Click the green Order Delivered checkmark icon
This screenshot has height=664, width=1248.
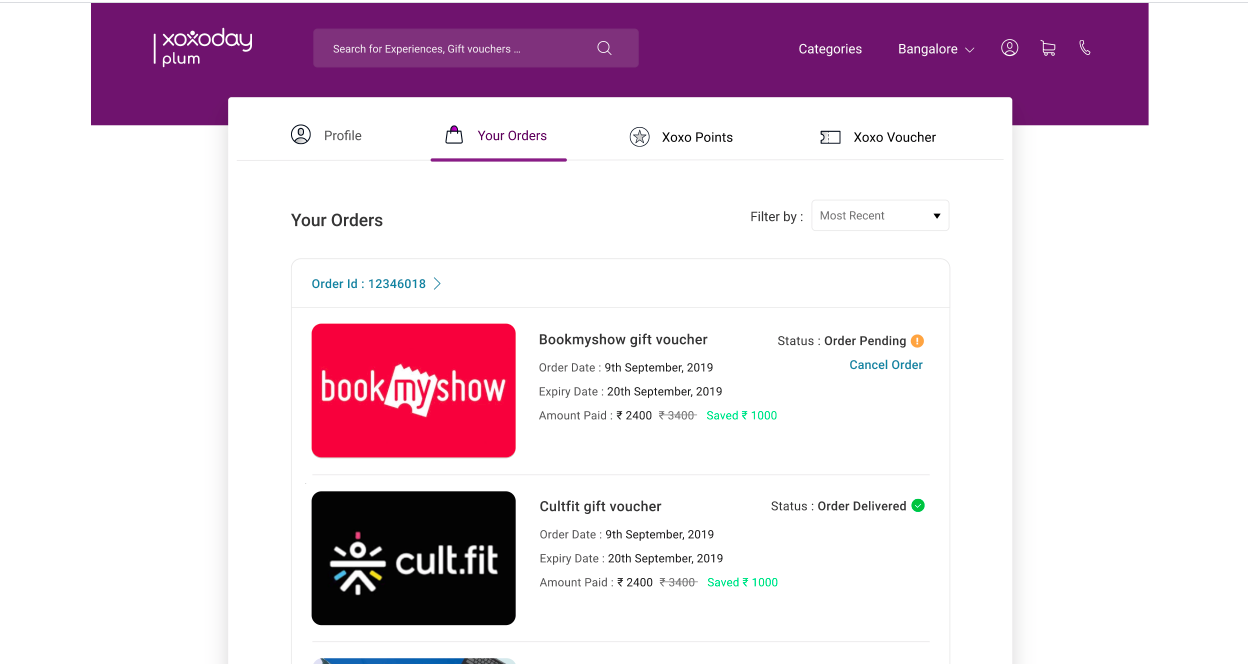click(918, 505)
